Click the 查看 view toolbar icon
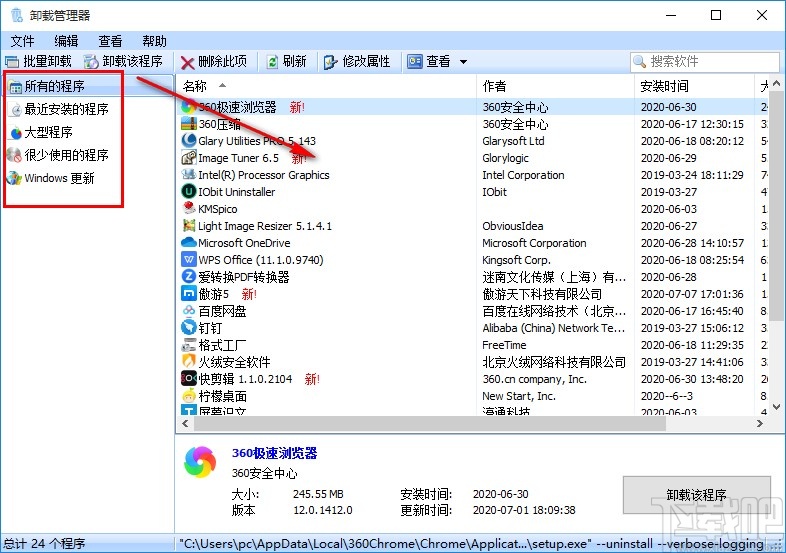 (x=415, y=62)
